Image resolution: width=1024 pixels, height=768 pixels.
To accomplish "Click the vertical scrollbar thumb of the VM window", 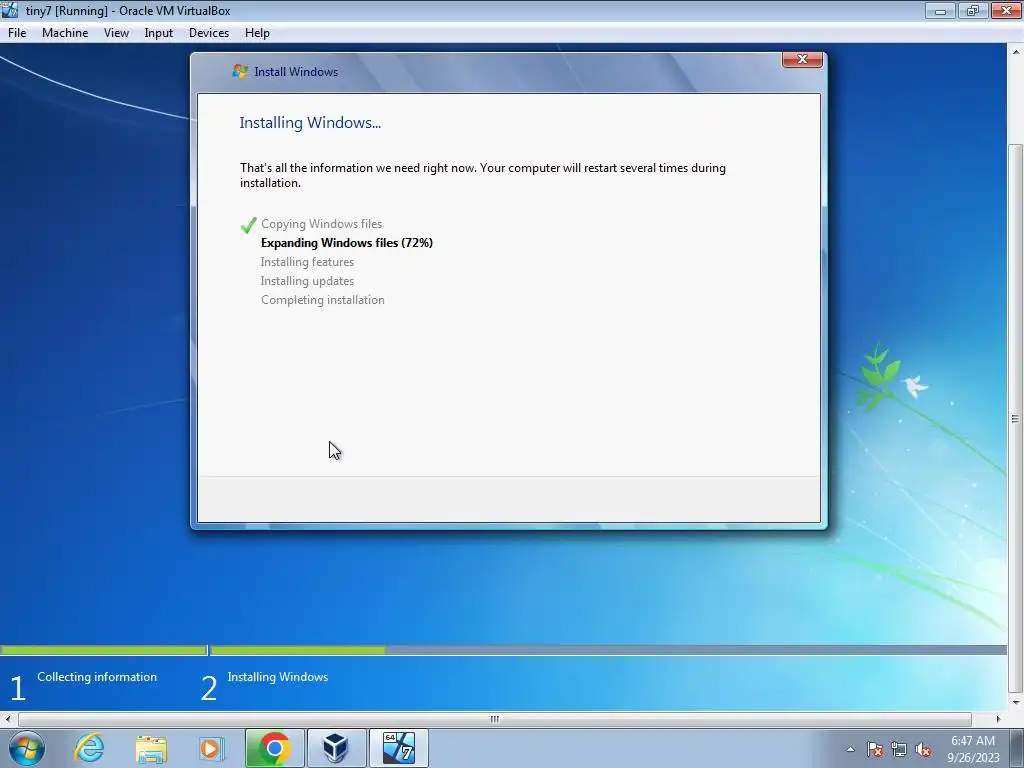I will pyautogui.click(x=1016, y=418).
